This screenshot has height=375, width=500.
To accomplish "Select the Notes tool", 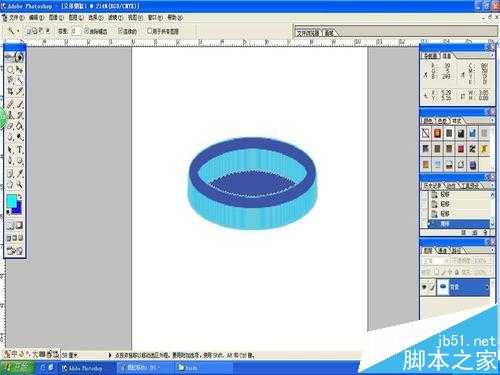I will tap(10, 173).
